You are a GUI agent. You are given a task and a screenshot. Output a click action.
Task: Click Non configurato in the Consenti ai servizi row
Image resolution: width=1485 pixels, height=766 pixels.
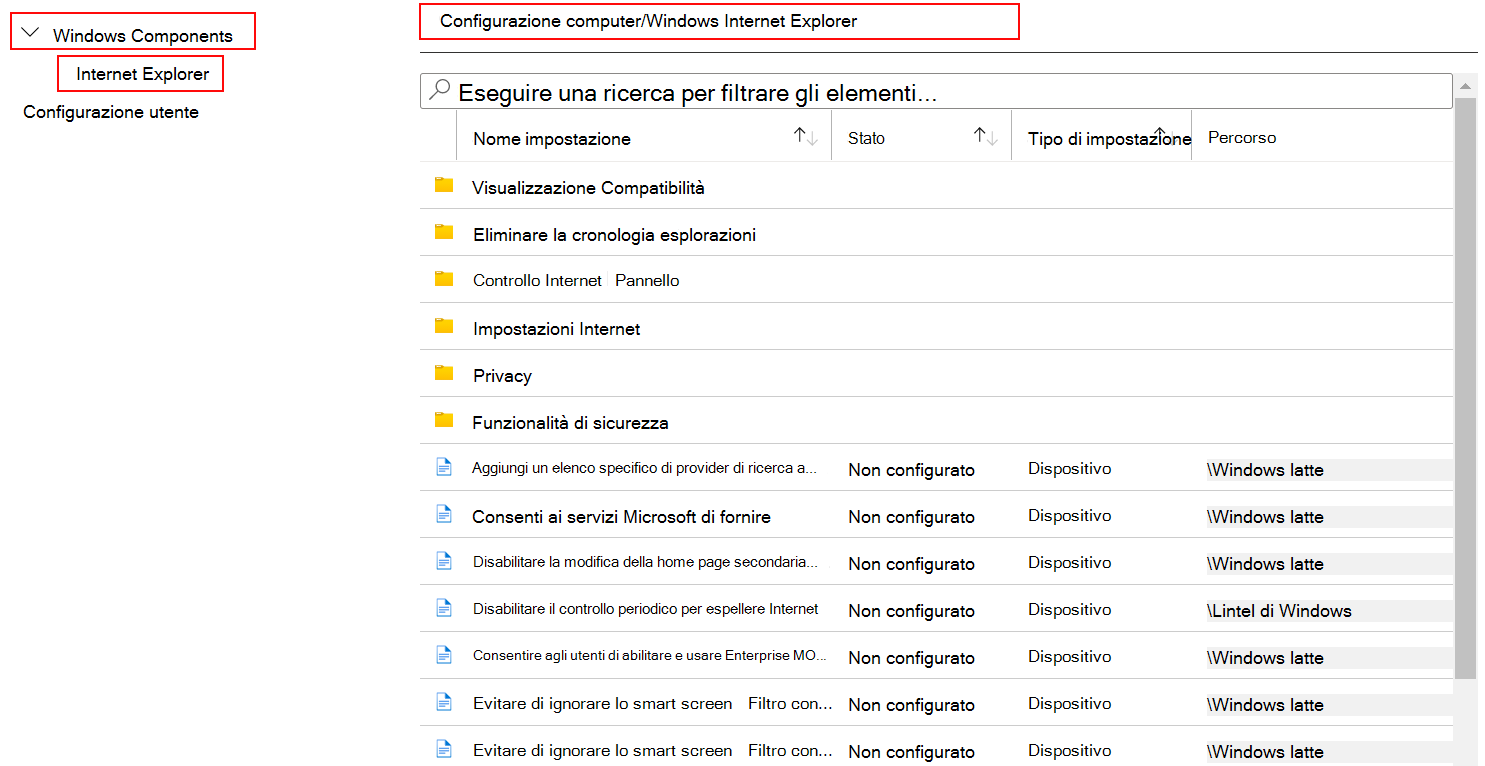(911, 516)
